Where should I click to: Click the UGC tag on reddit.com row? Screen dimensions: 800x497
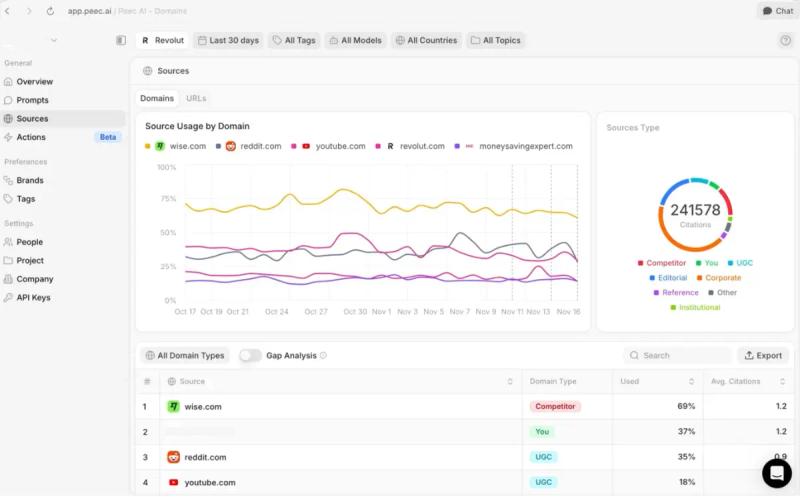point(543,457)
